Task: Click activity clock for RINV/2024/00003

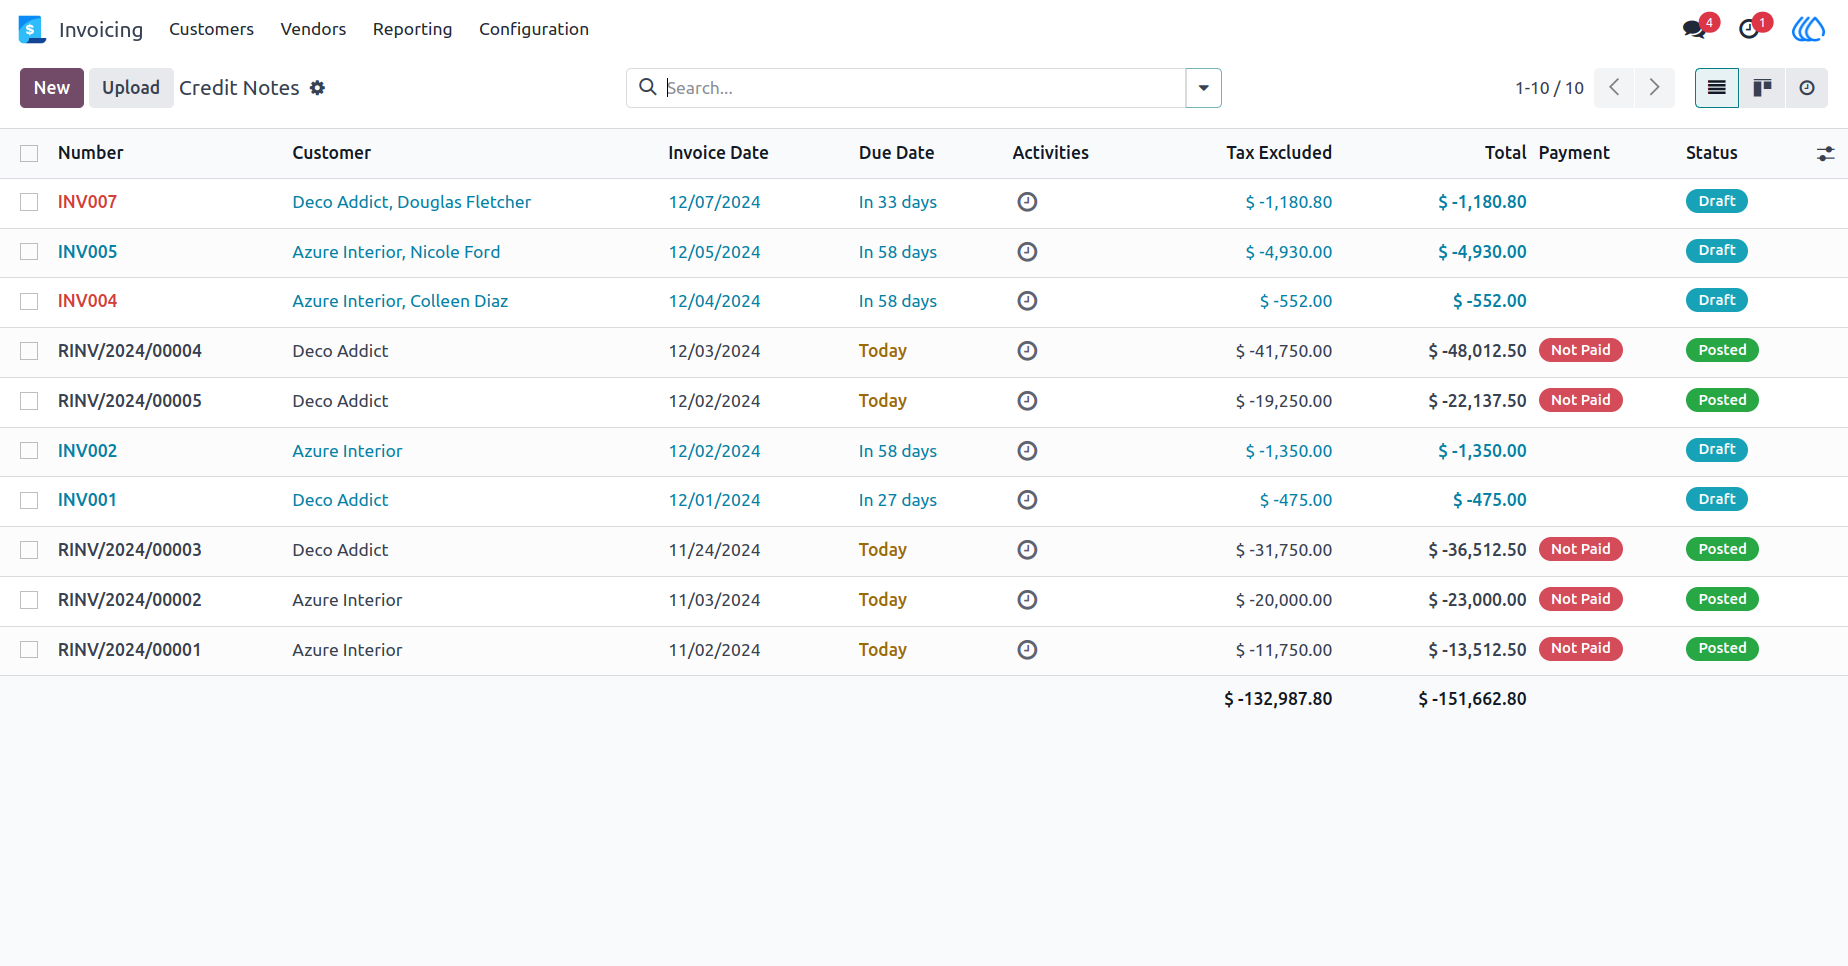Action: [1027, 550]
